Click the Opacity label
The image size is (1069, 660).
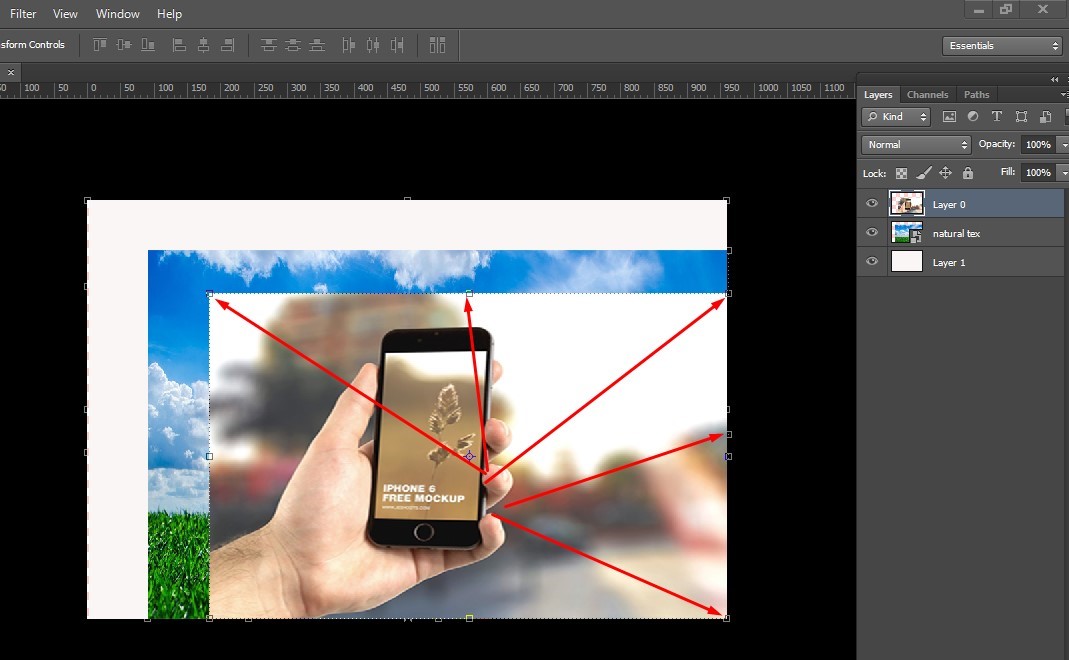tap(997, 144)
